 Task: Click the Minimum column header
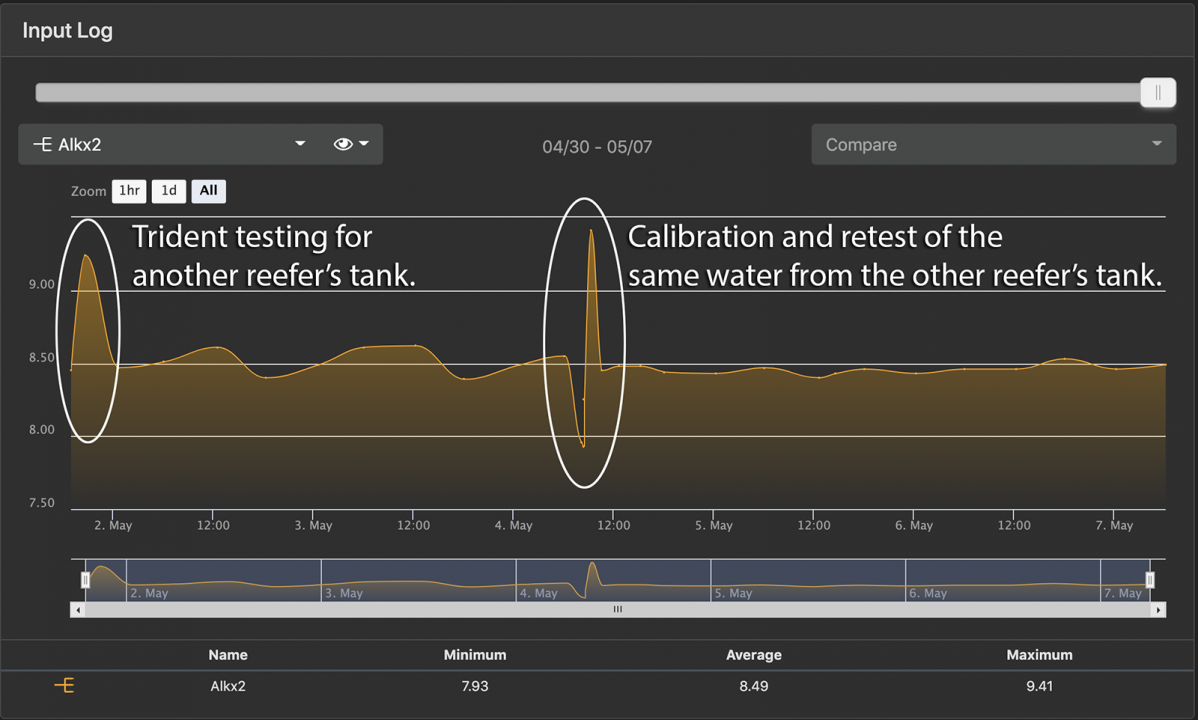click(x=474, y=655)
